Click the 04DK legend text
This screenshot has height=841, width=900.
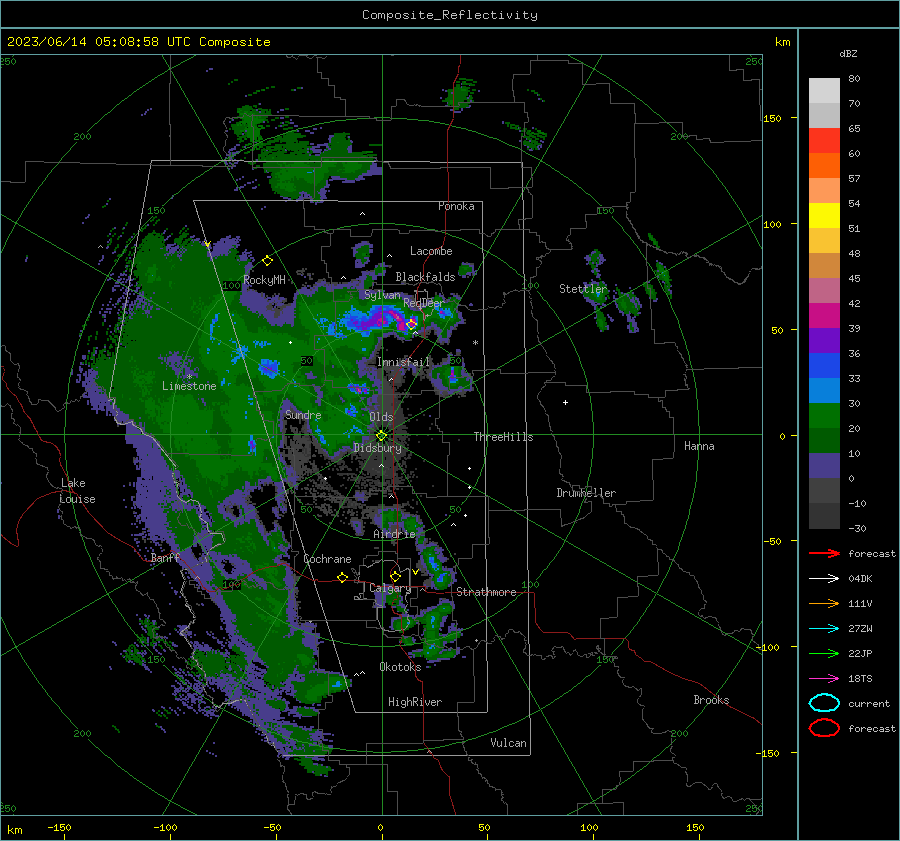point(860,579)
